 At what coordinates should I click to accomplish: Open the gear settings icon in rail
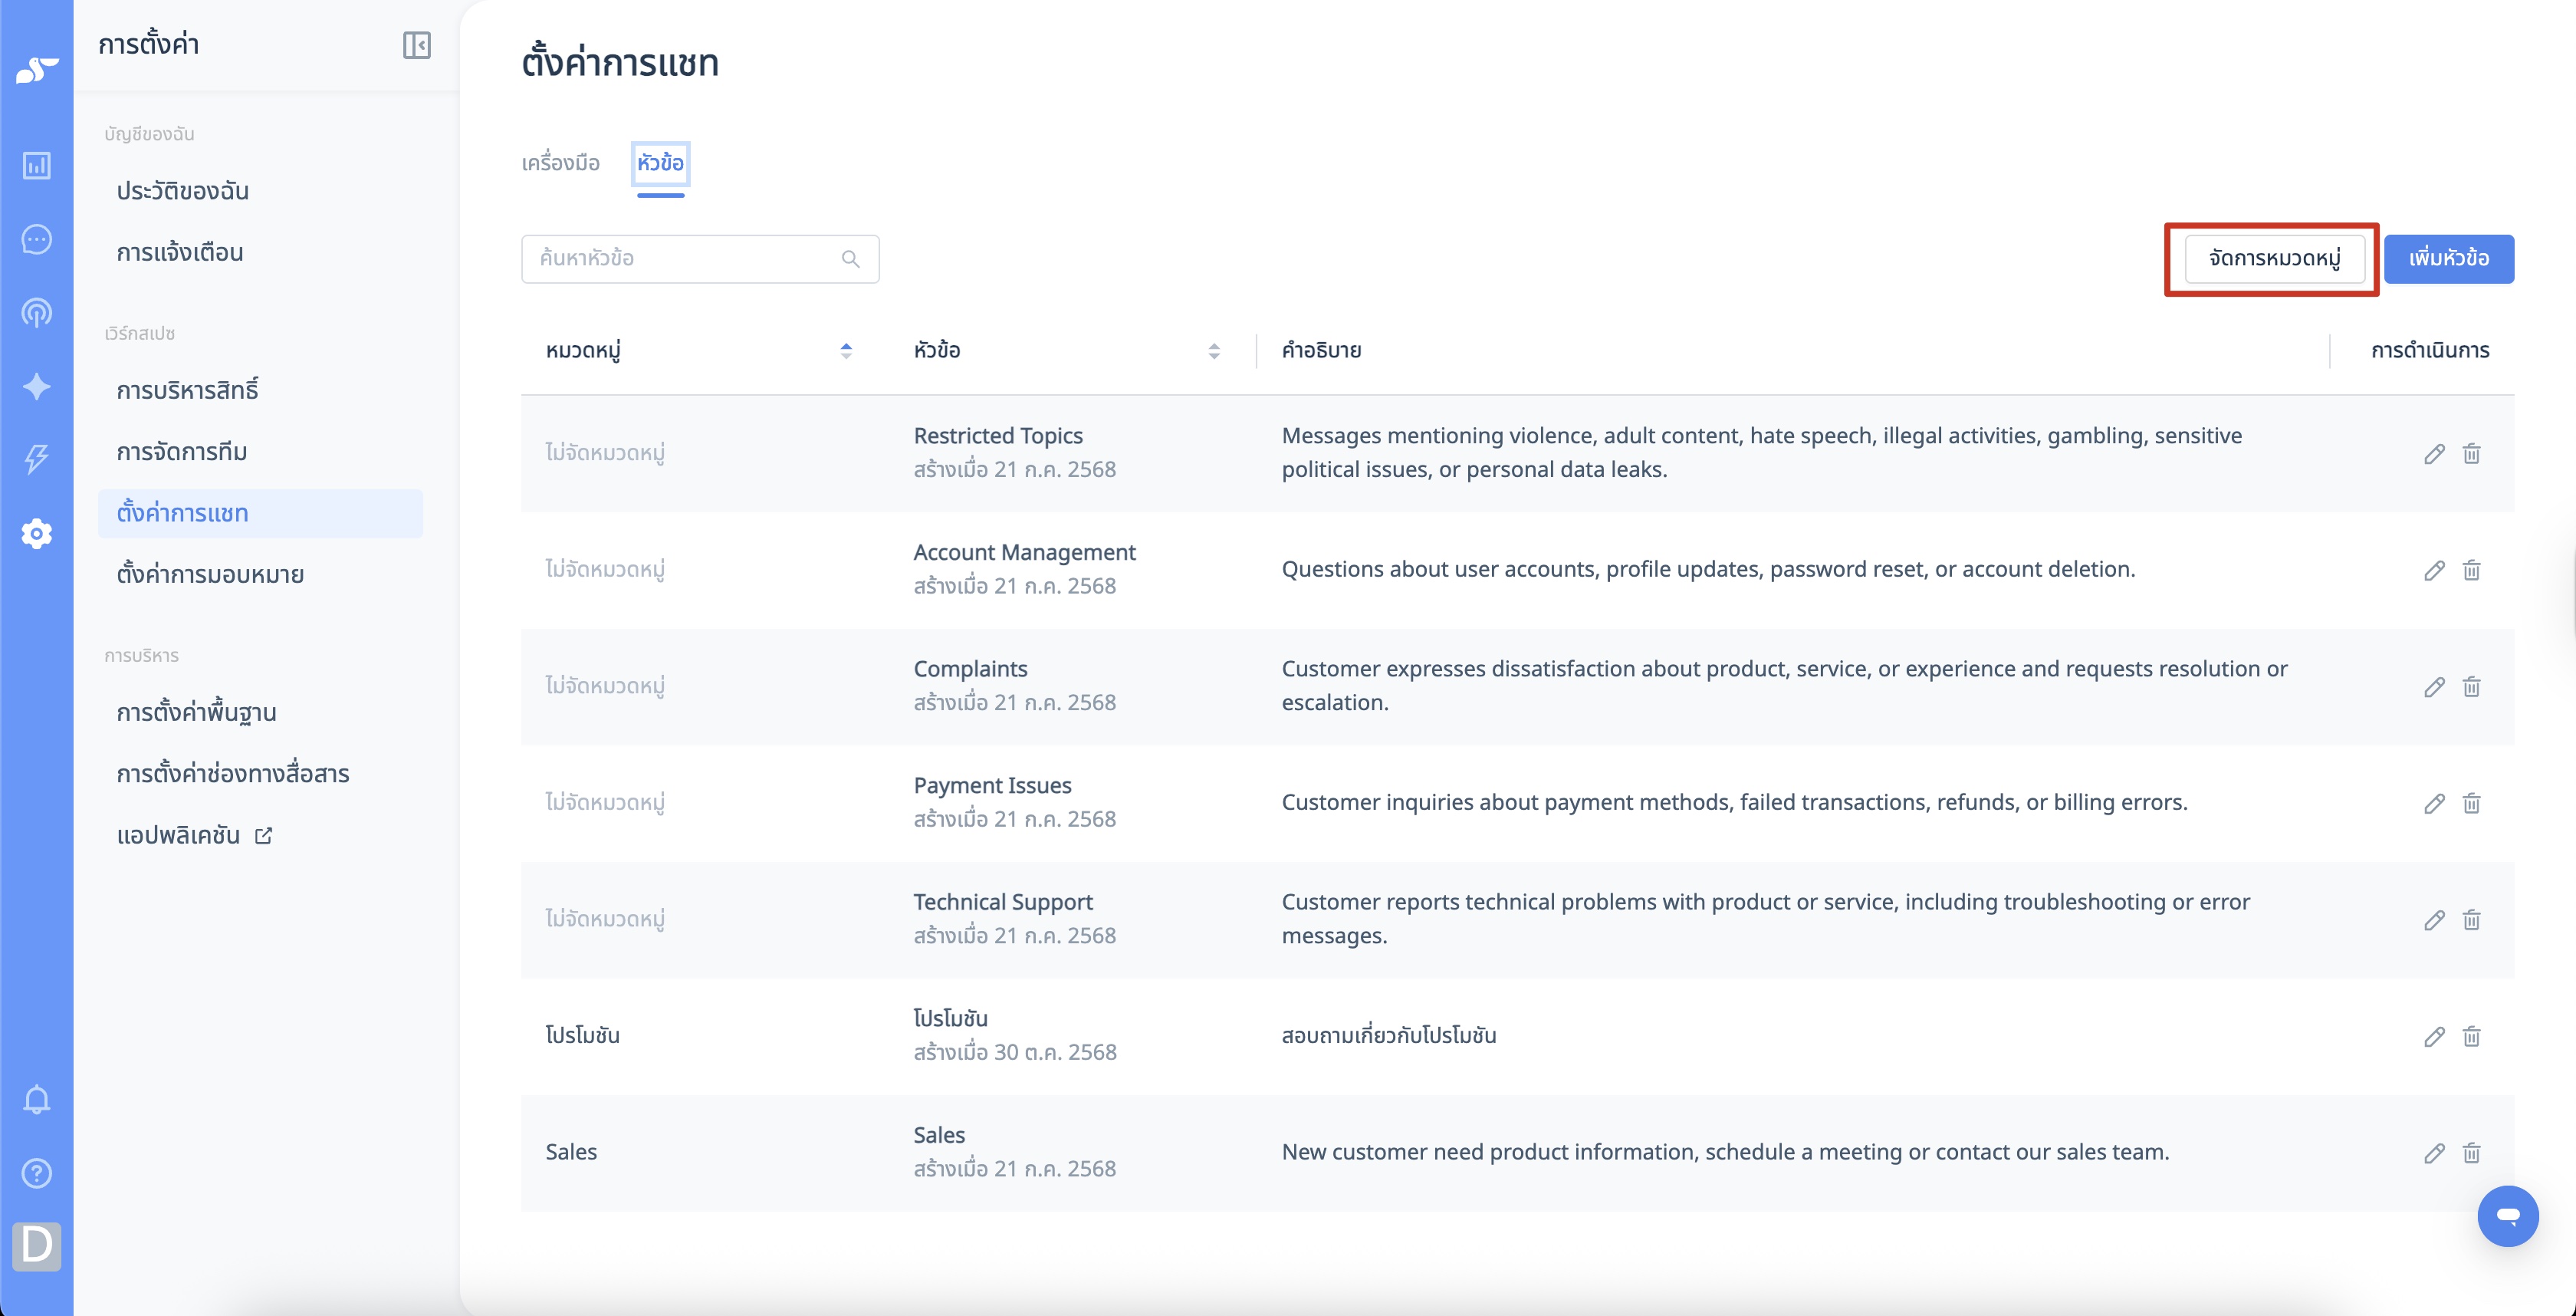click(37, 533)
